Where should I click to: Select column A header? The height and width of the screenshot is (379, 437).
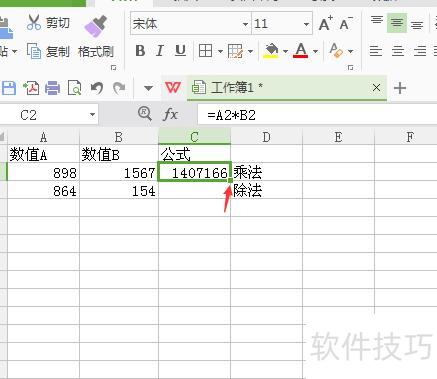pyautogui.click(x=43, y=137)
